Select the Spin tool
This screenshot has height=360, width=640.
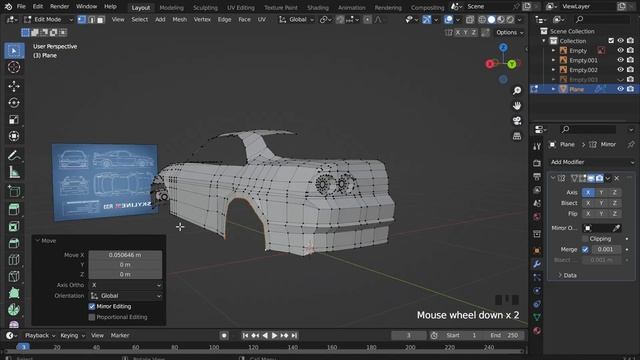(14, 310)
